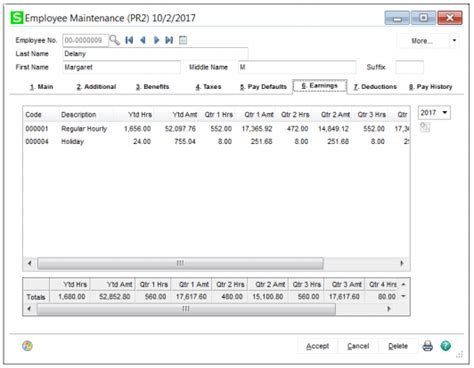474x368 pixels.
Task: Click the 14,849.12 Qtr 2 Amt cell
Action: pyautogui.click(x=333, y=129)
